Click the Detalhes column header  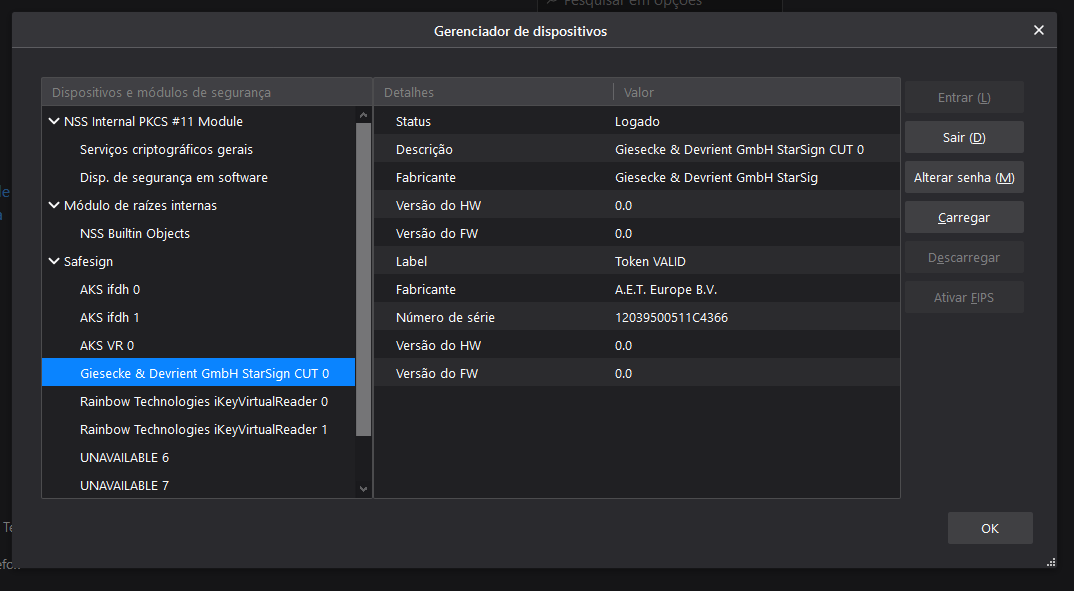[492, 92]
